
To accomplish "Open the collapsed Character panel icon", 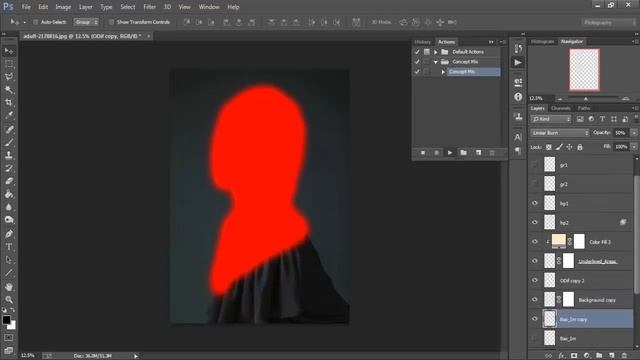I will pyautogui.click(x=518, y=137).
